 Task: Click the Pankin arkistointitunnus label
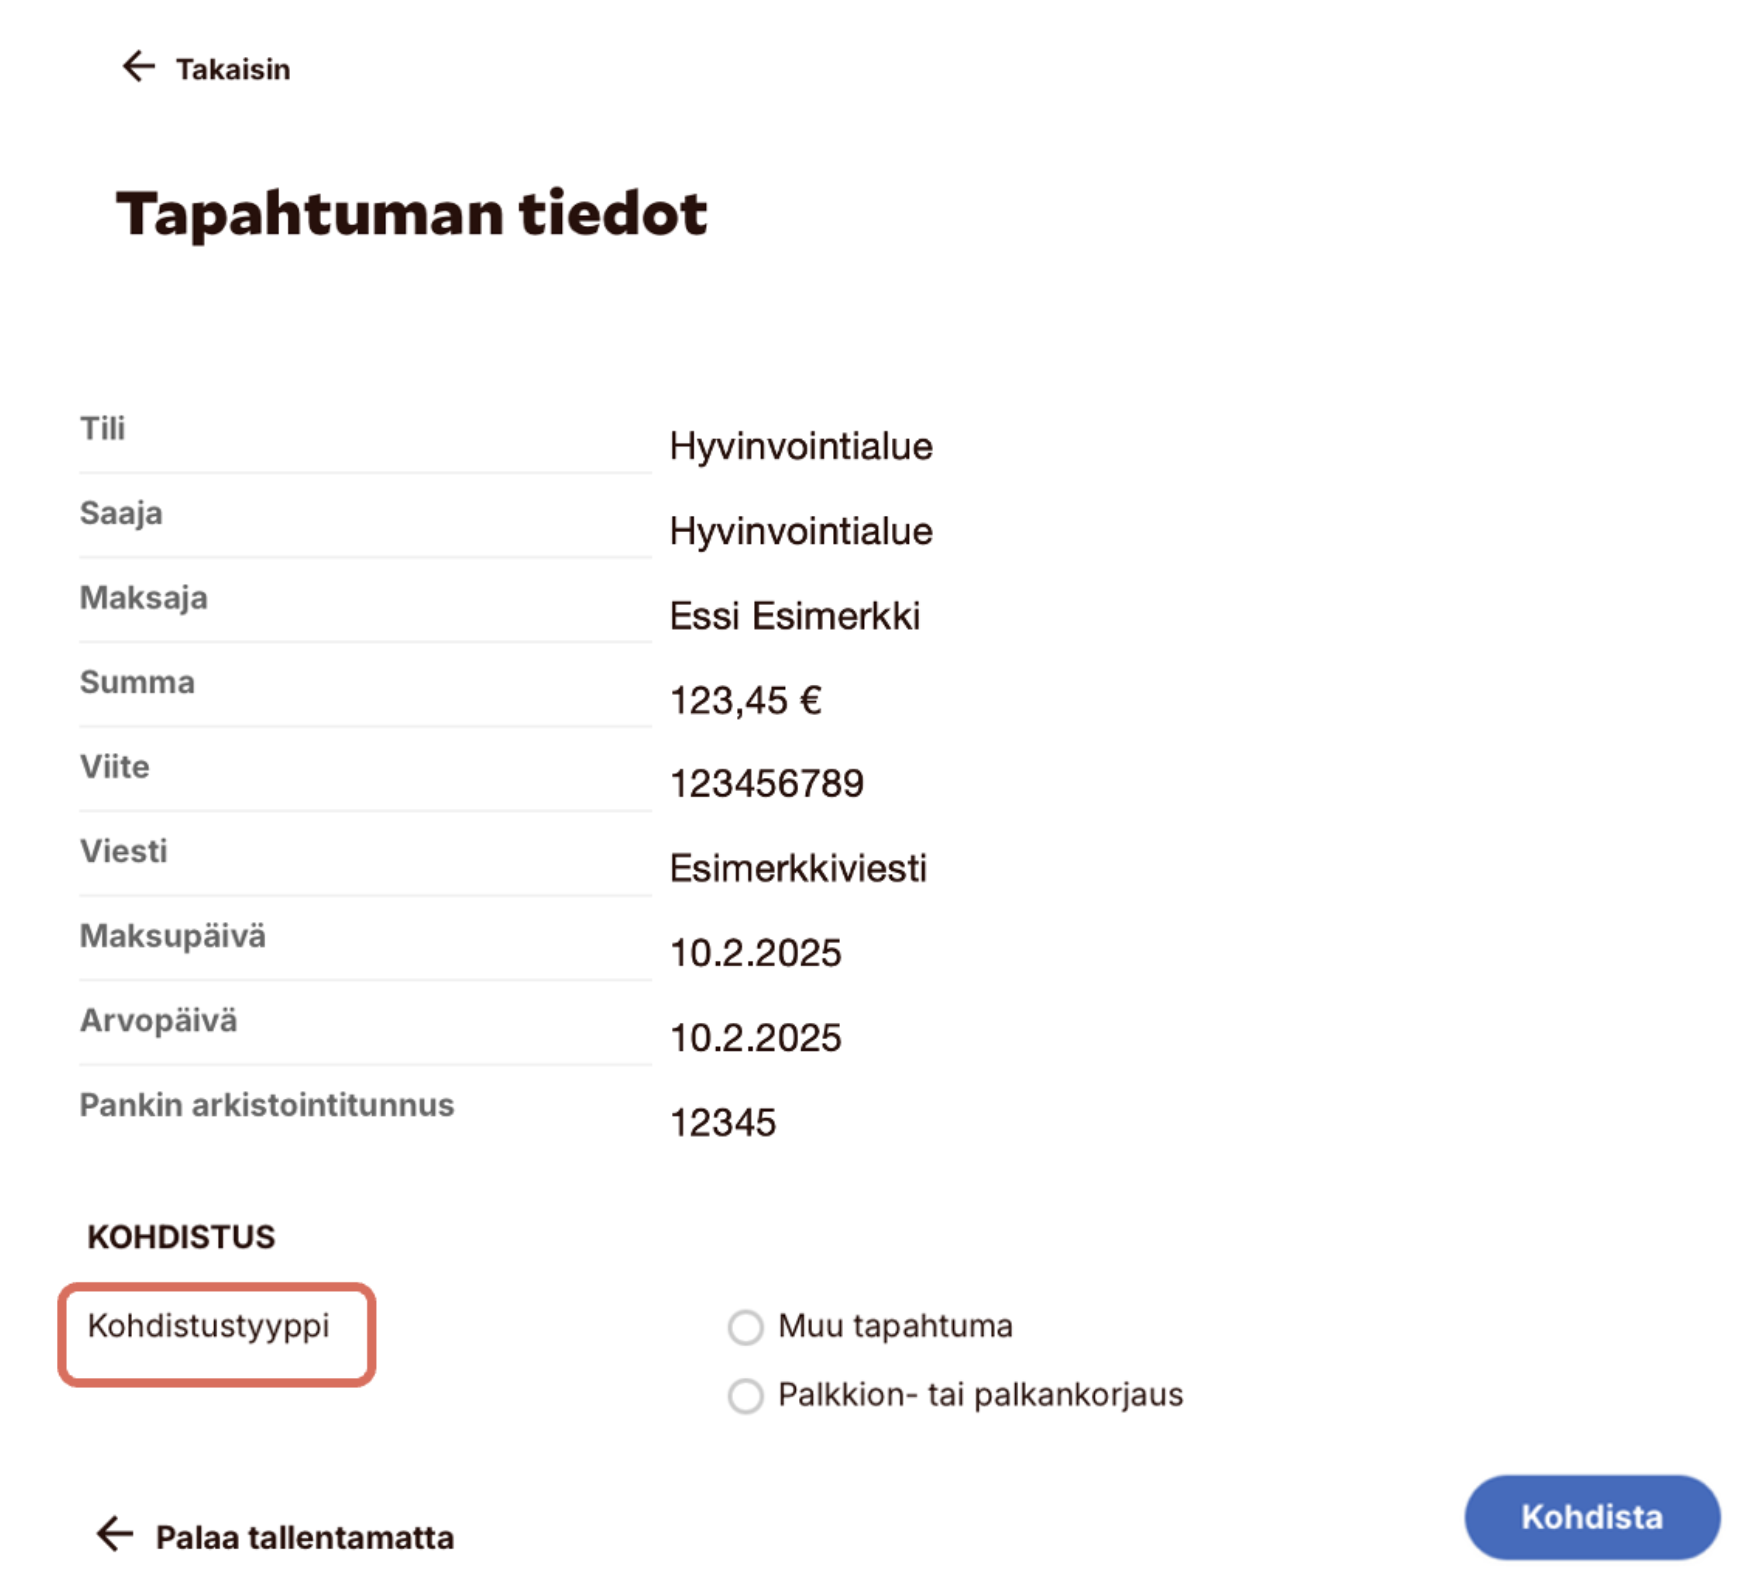tap(267, 1105)
